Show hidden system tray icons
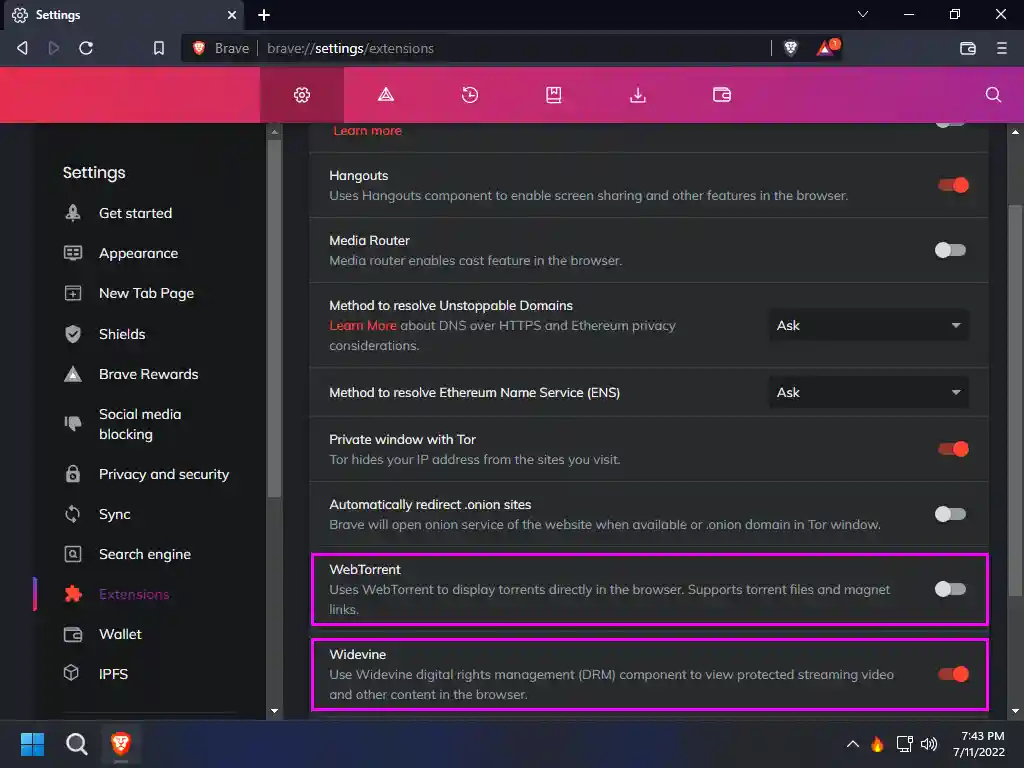Image resolution: width=1024 pixels, height=768 pixels. click(852, 744)
